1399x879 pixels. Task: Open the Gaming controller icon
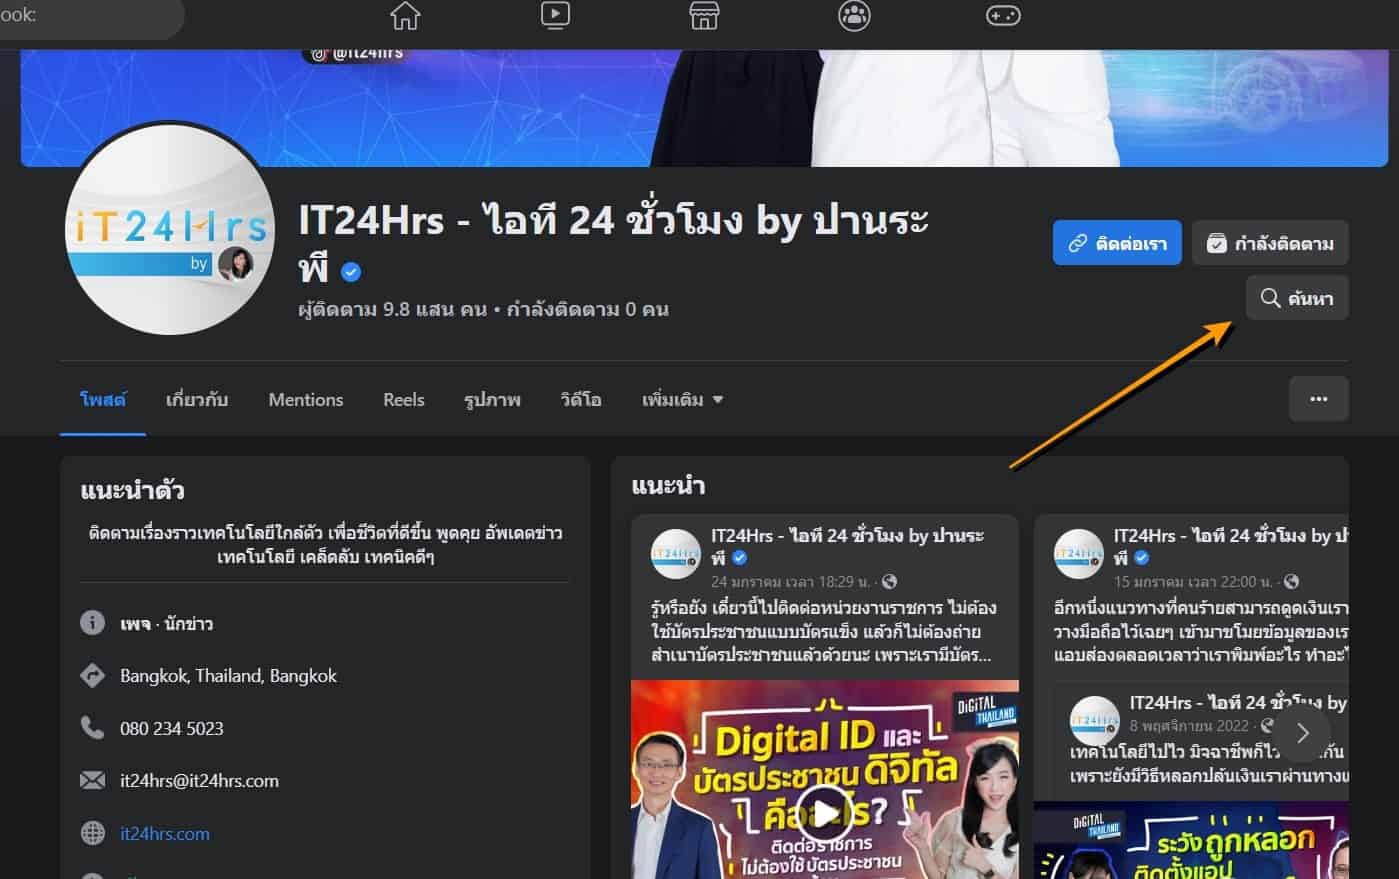(x=1003, y=16)
